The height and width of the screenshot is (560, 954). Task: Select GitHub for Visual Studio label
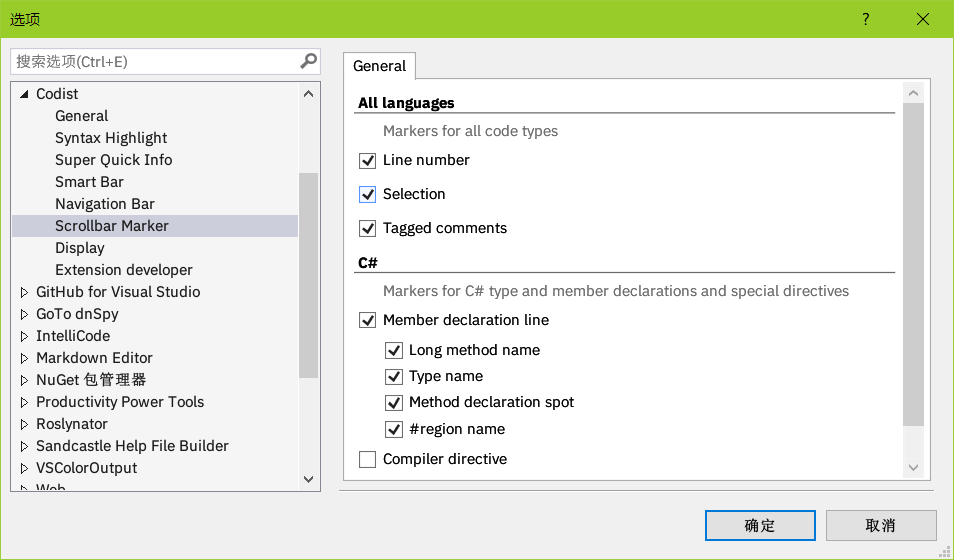pos(118,292)
